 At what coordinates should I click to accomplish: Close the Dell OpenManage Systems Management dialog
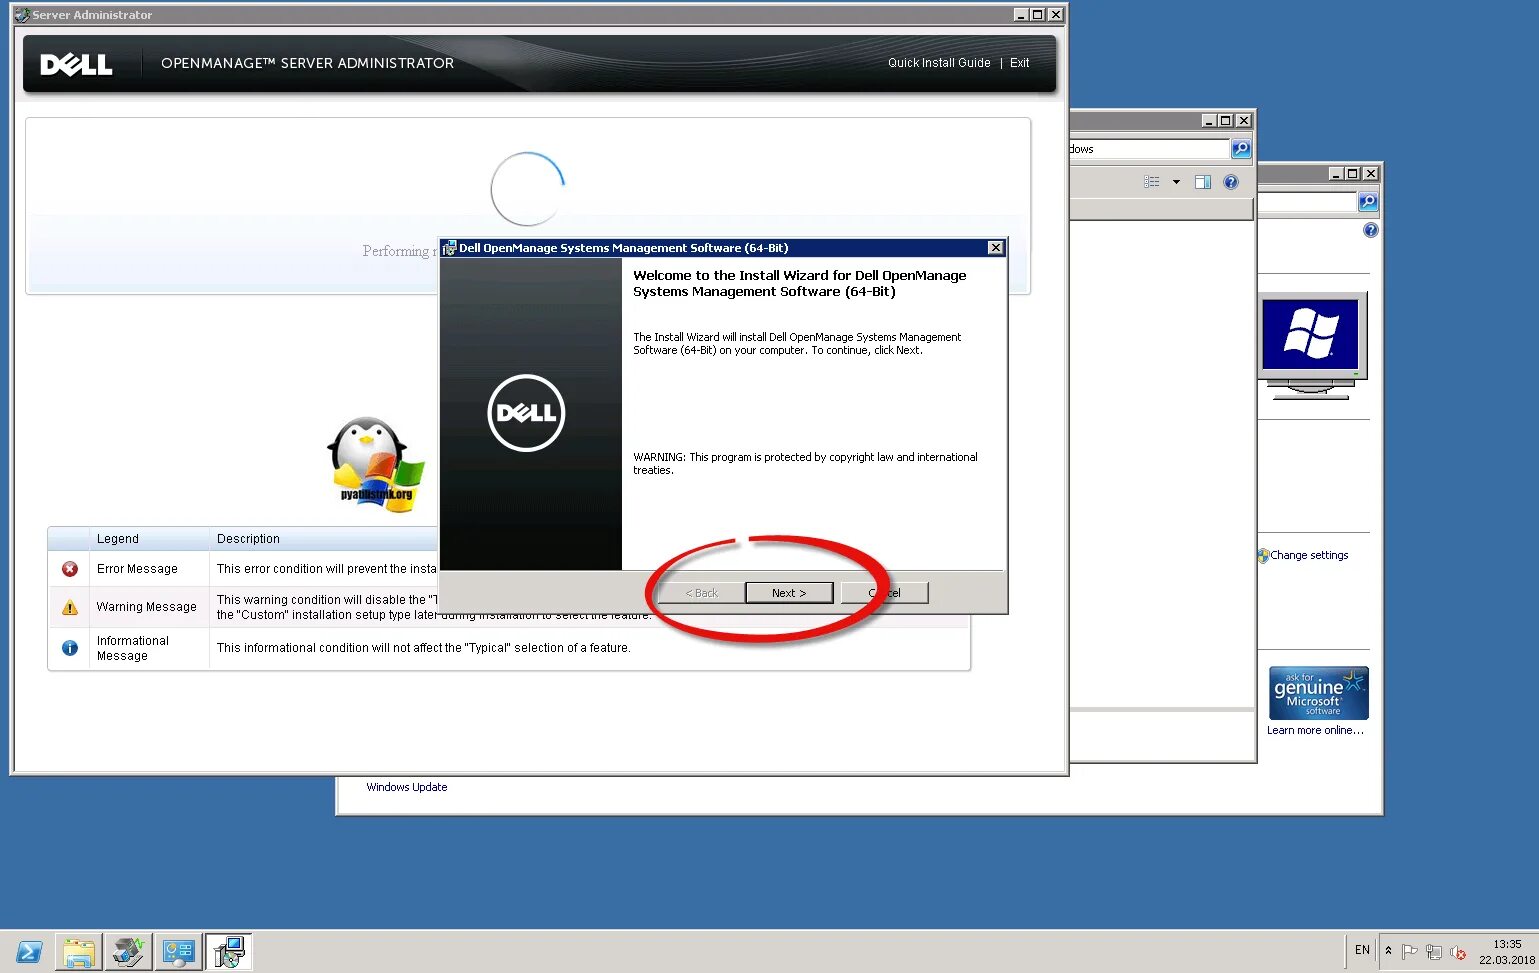click(x=995, y=248)
